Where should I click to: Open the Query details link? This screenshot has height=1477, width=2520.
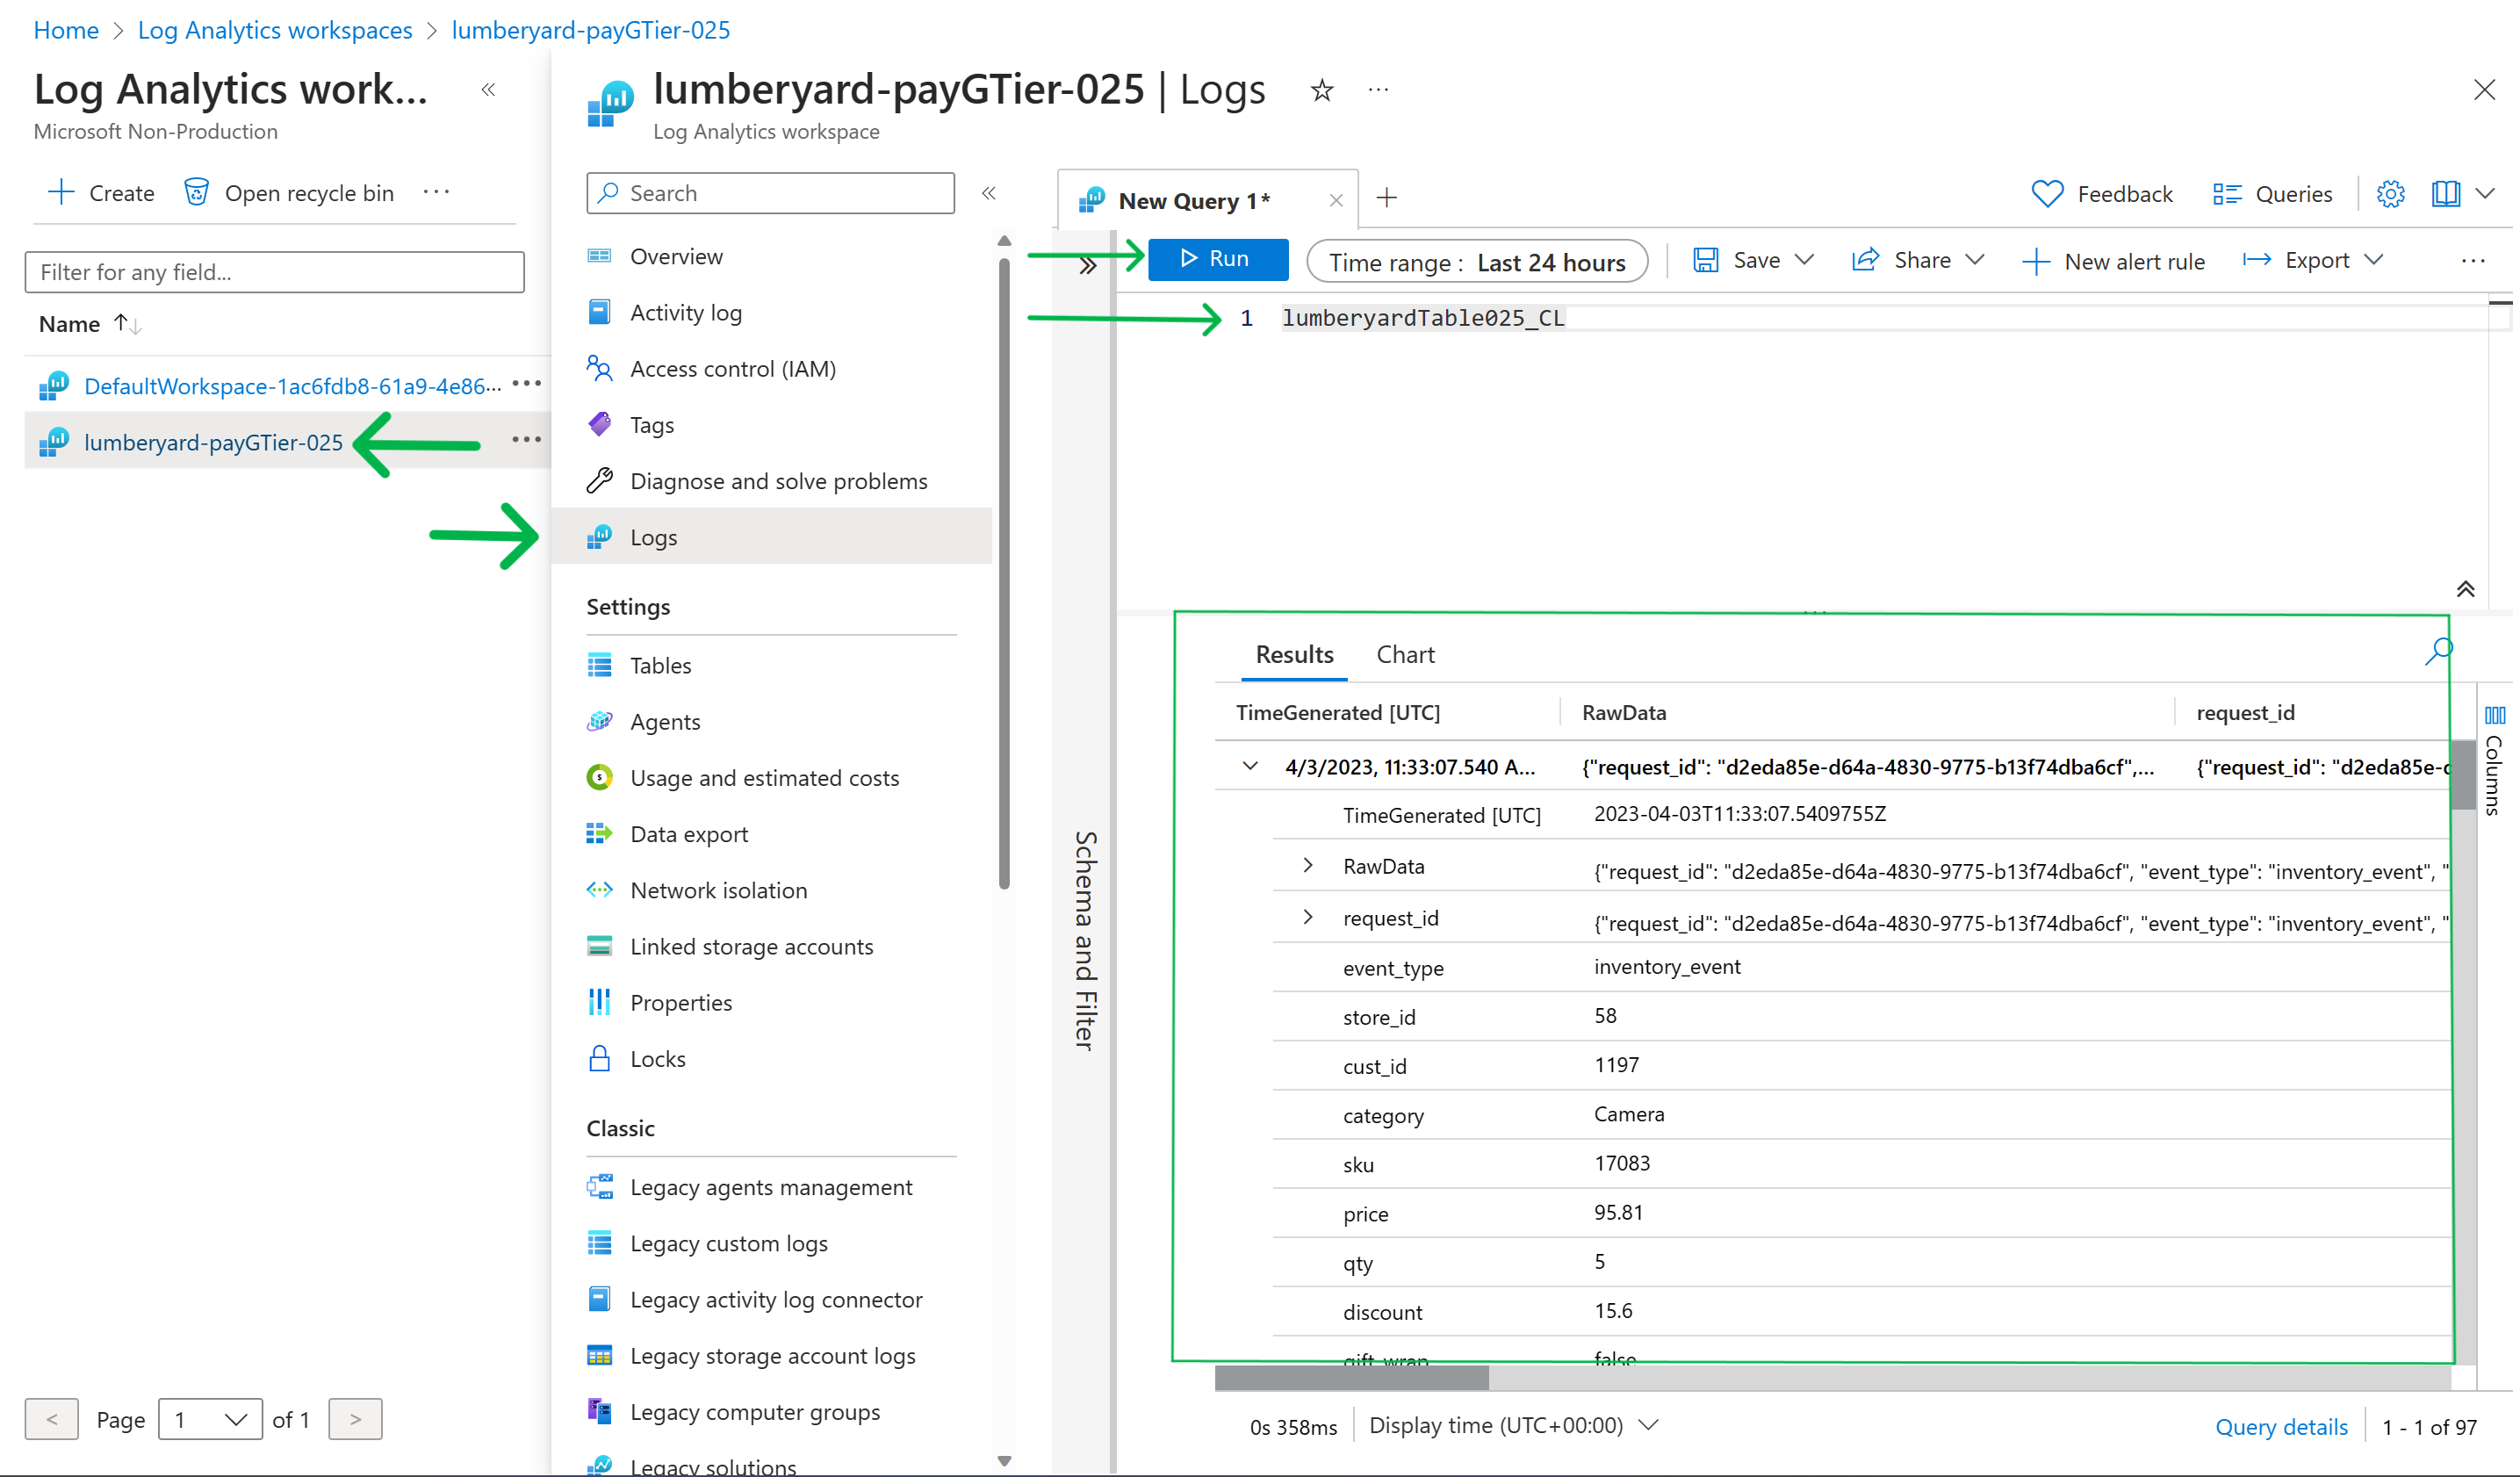click(2281, 1426)
